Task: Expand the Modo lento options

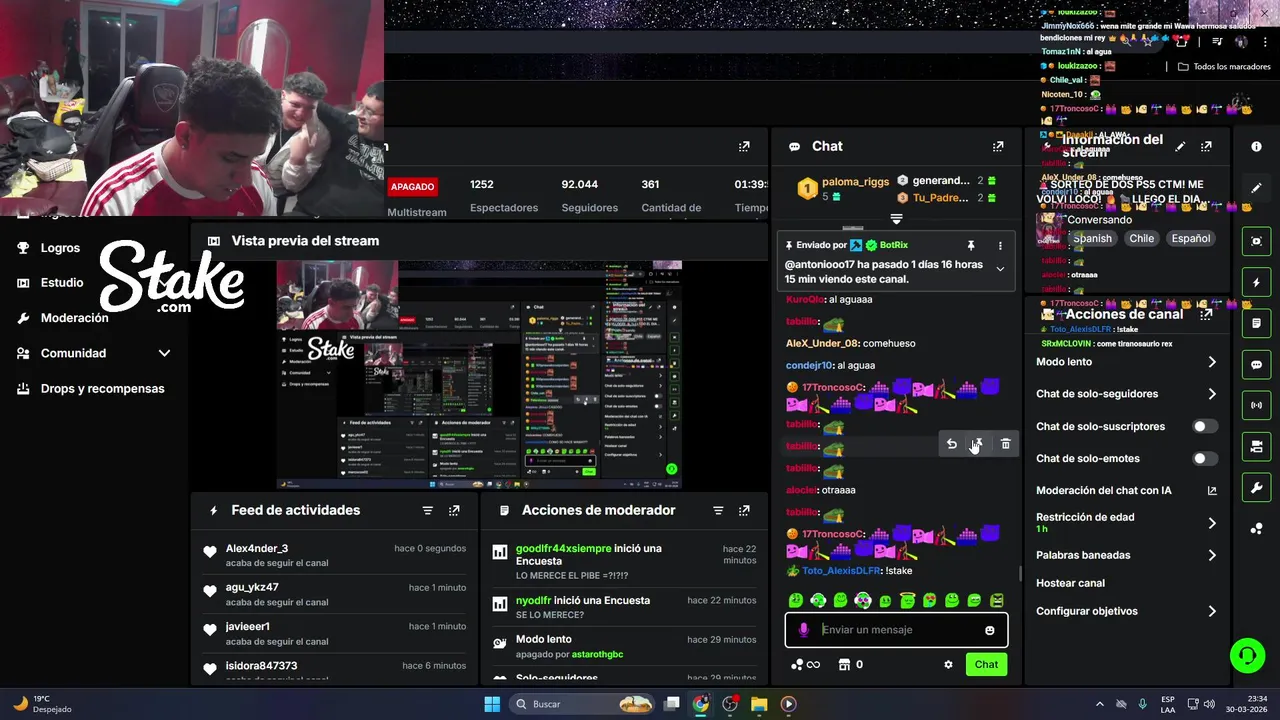Action: [x=1212, y=362]
